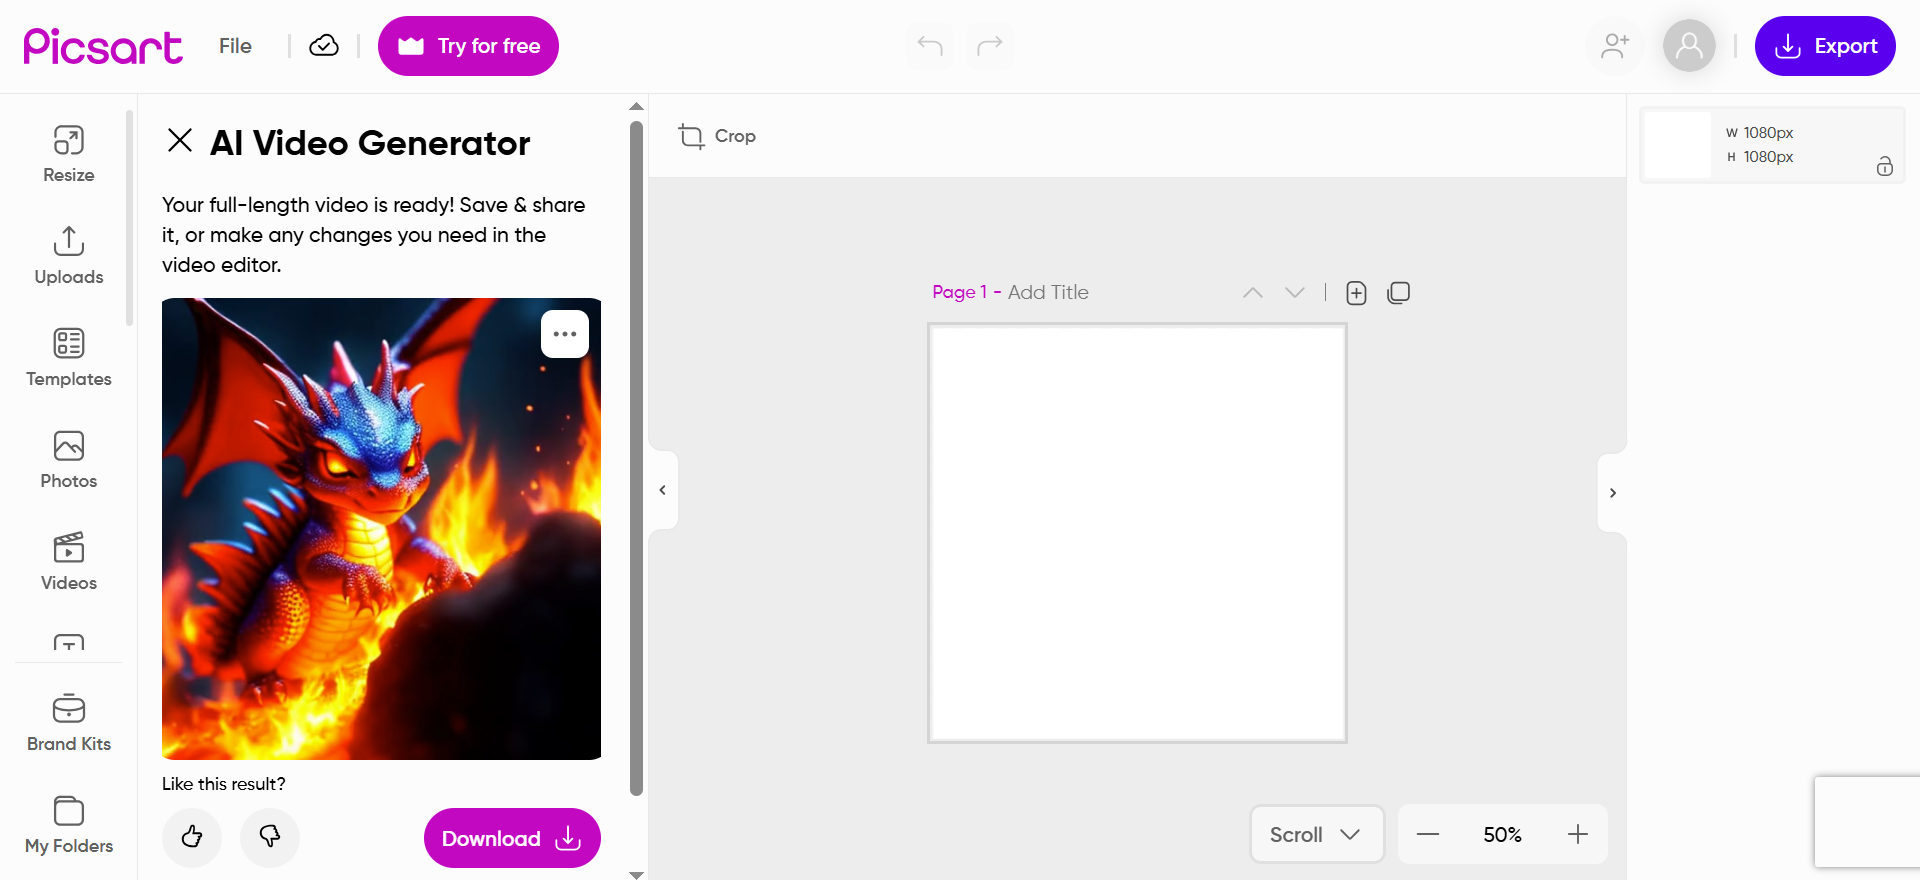Click the canvas size preview thumbnail
This screenshot has width=1920, height=880.
[x=1678, y=145]
